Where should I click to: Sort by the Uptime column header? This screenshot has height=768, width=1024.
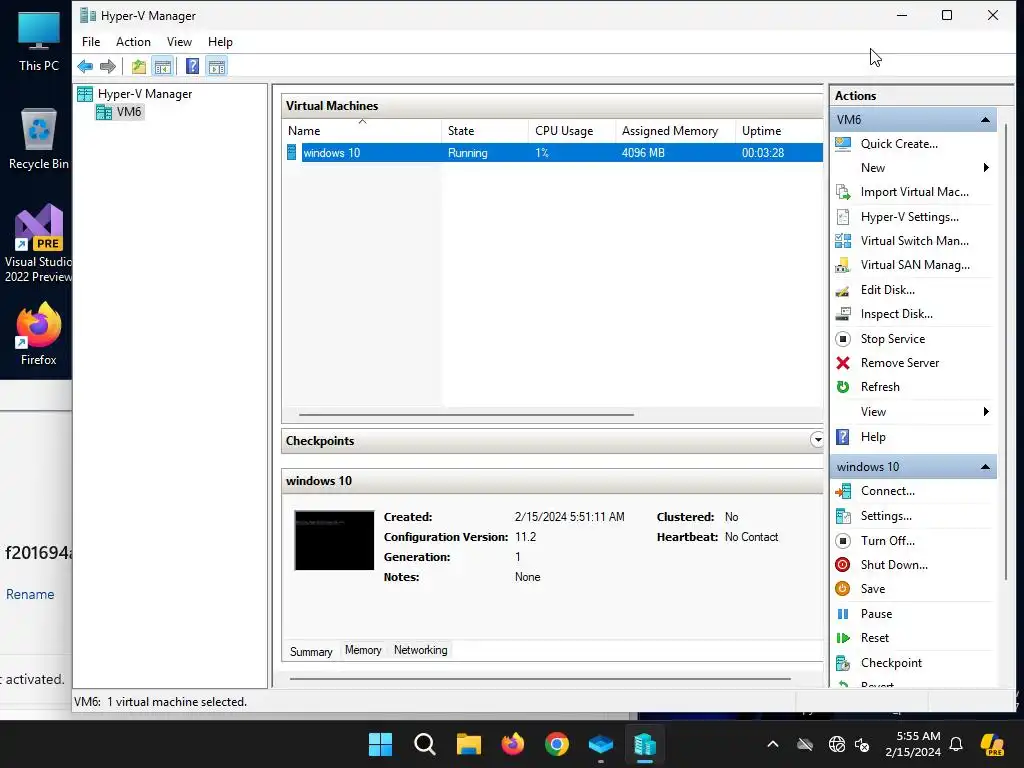coord(779,131)
